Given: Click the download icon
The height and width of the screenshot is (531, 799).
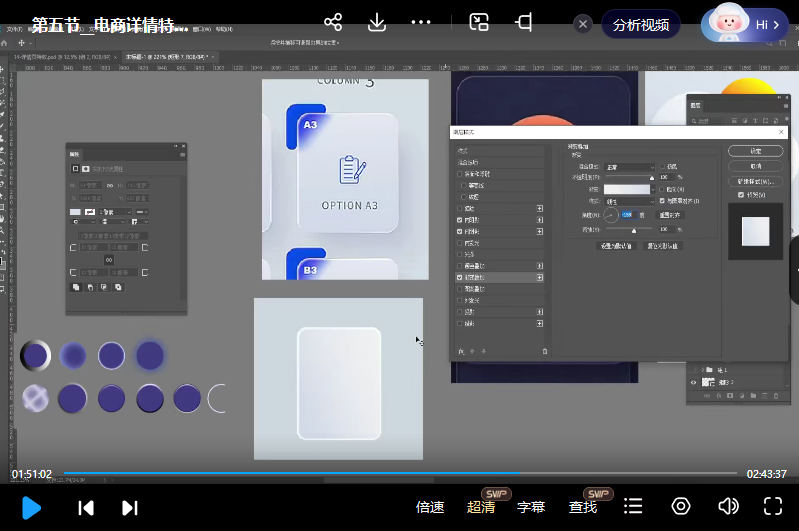Looking at the screenshot, I should 377,22.
